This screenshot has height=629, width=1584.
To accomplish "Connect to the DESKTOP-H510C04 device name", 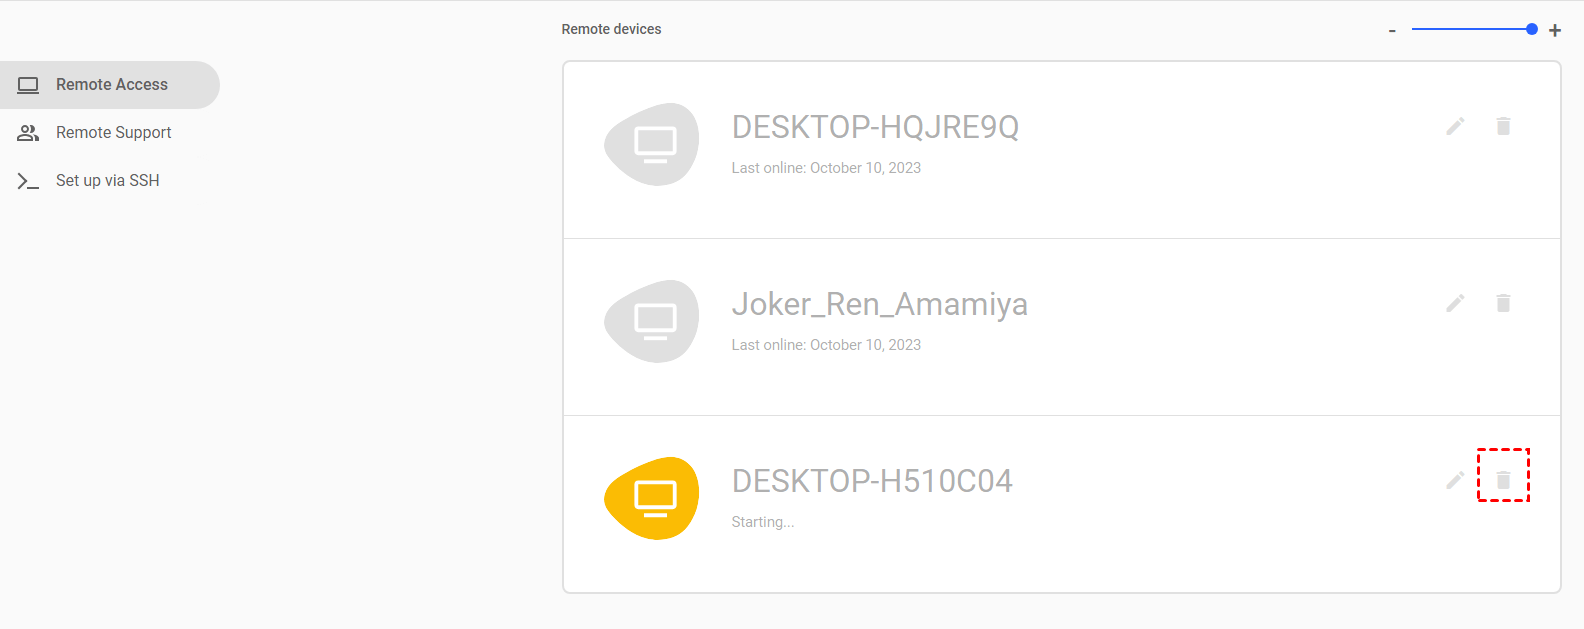I will tap(871, 481).
